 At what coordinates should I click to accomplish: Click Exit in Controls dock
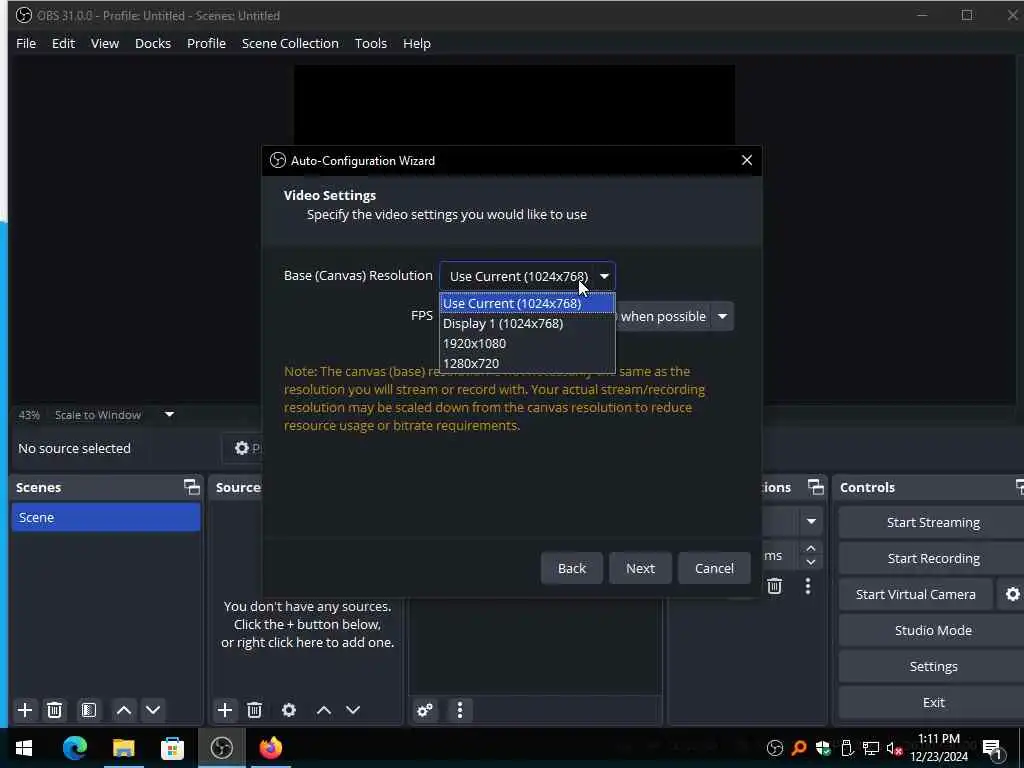pos(933,702)
